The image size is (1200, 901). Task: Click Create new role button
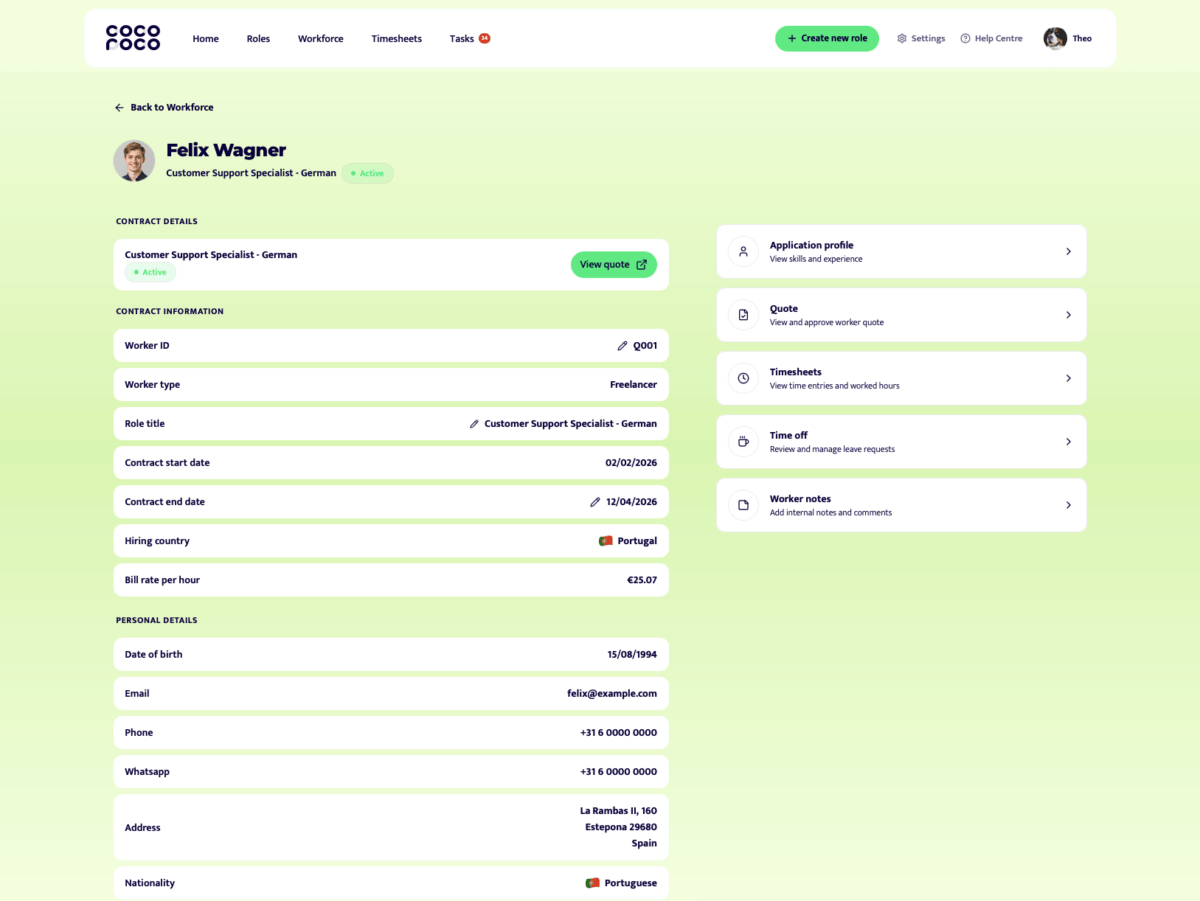click(x=826, y=39)
